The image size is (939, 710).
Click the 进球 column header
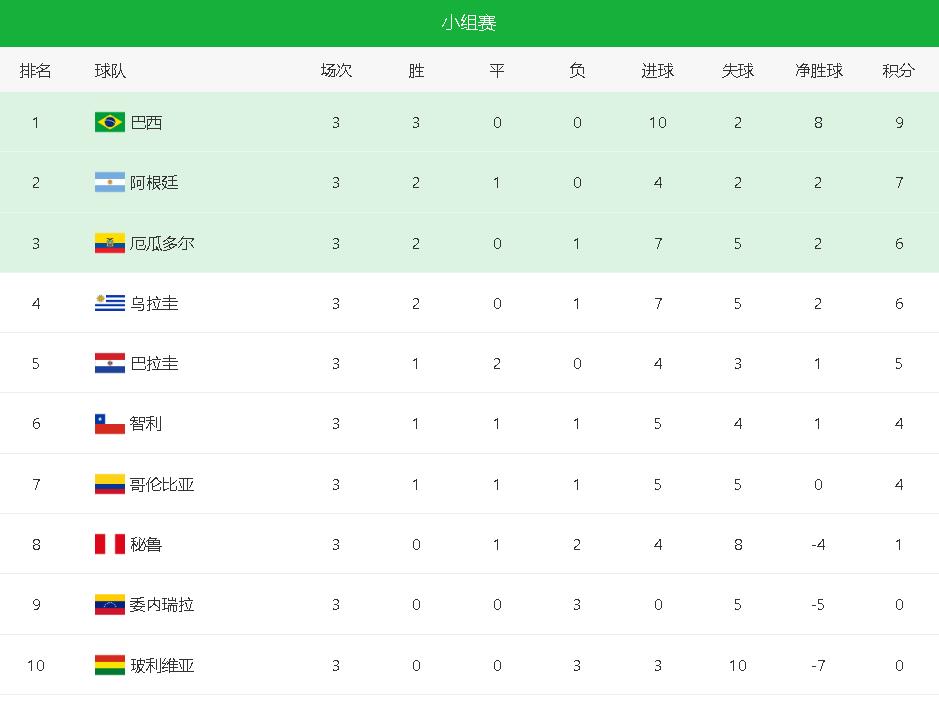(657, 71)
